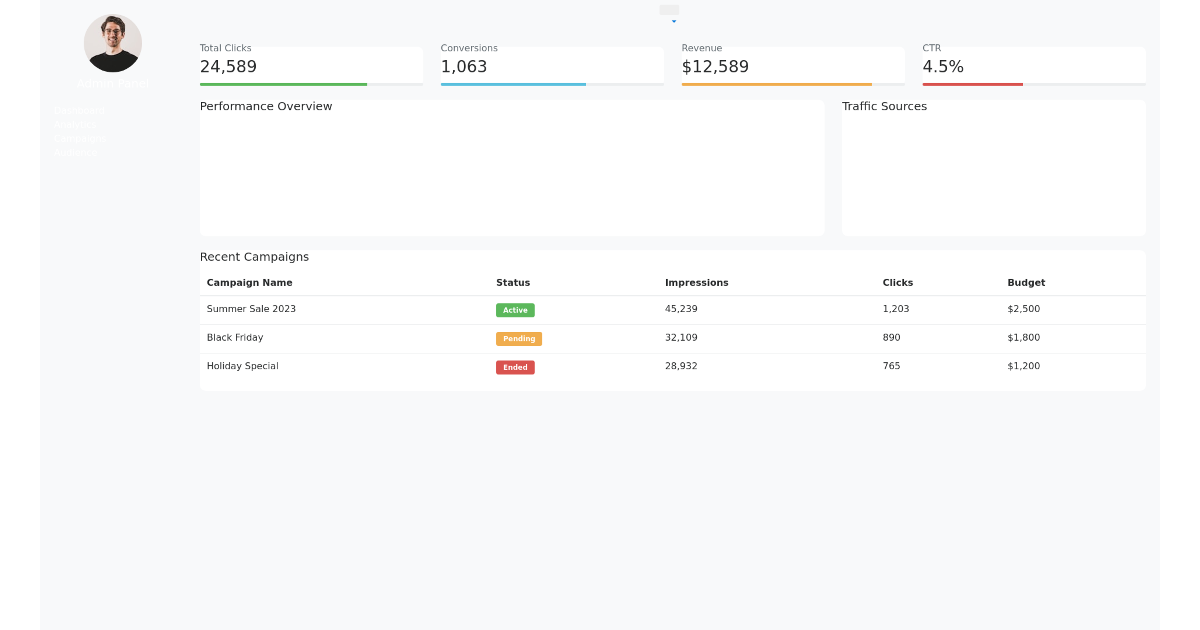Click the Traffic Sources panel header

(884, 106)
